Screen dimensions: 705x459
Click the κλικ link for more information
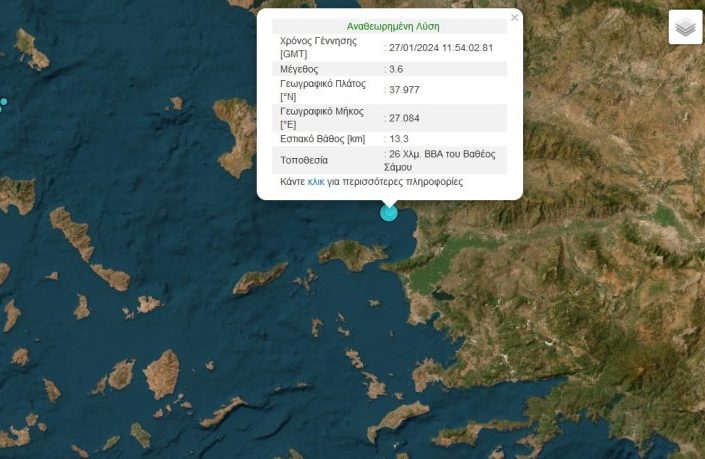coord(316,182)
